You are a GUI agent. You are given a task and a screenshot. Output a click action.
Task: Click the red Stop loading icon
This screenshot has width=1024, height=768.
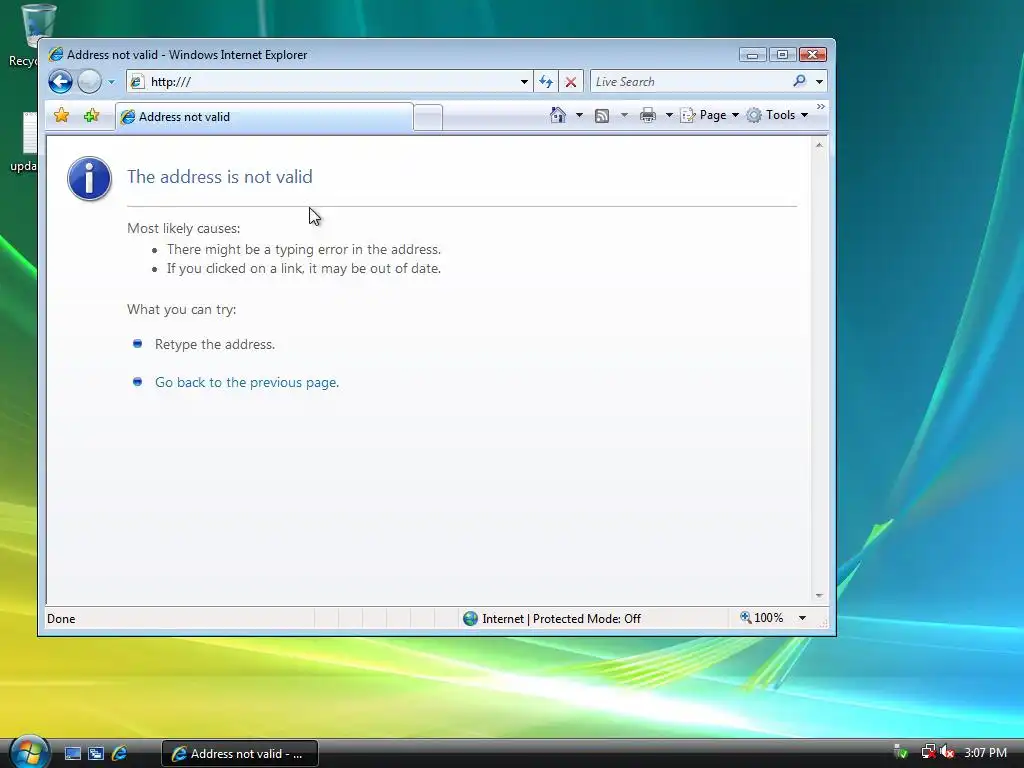(571, 82)
